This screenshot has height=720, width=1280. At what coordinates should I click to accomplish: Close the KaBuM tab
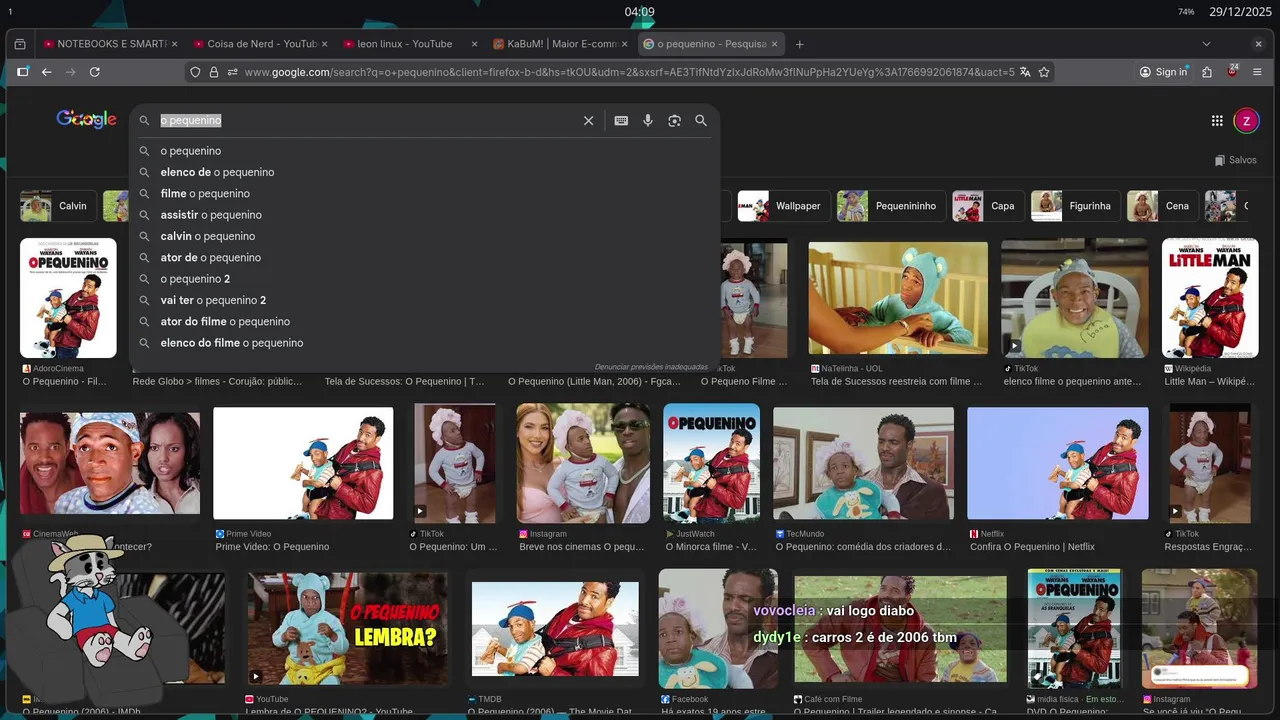[626, 44]
